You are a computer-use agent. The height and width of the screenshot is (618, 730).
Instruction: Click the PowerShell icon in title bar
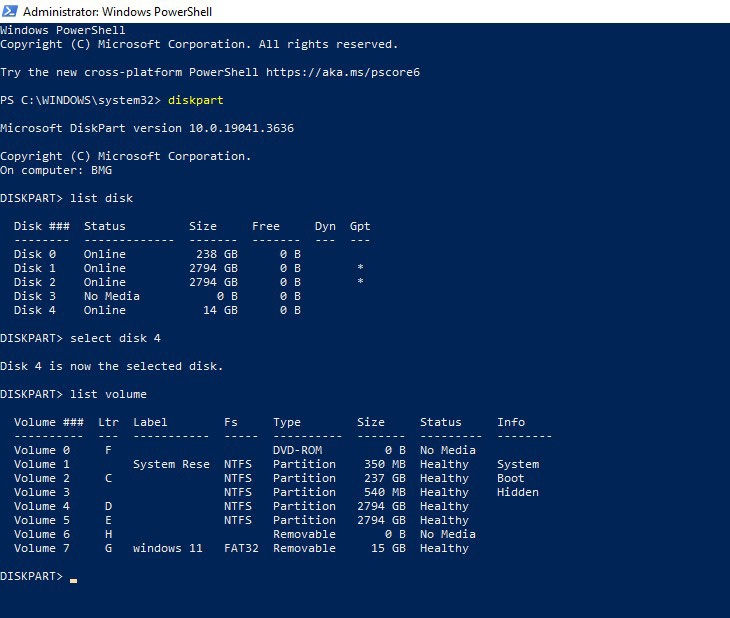coord(10,11)
